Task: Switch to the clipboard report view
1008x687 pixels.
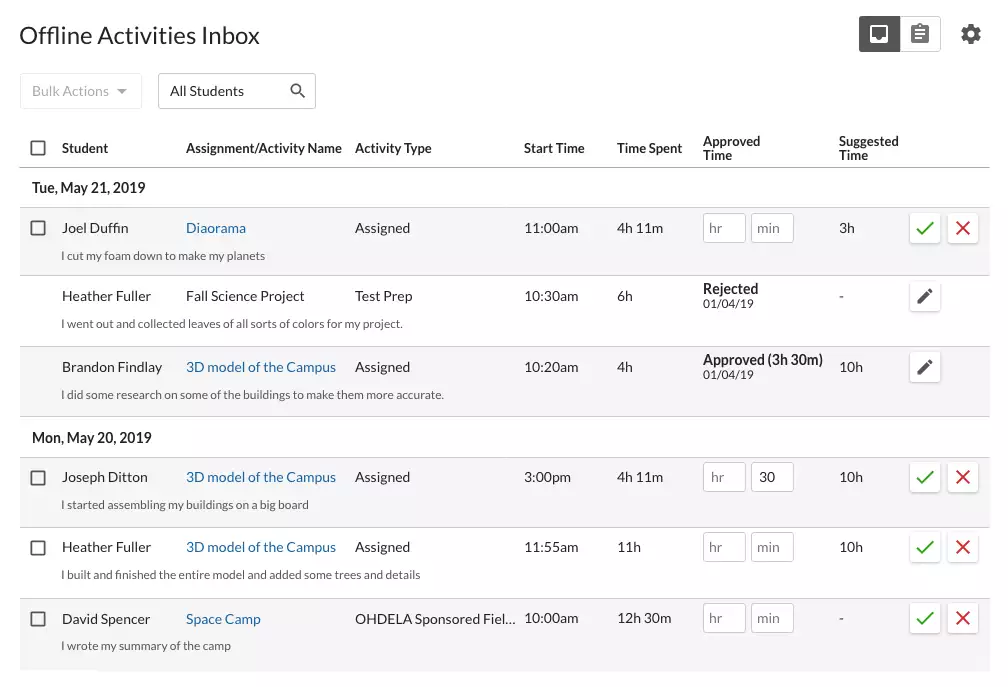Action: tap(920, 34)
